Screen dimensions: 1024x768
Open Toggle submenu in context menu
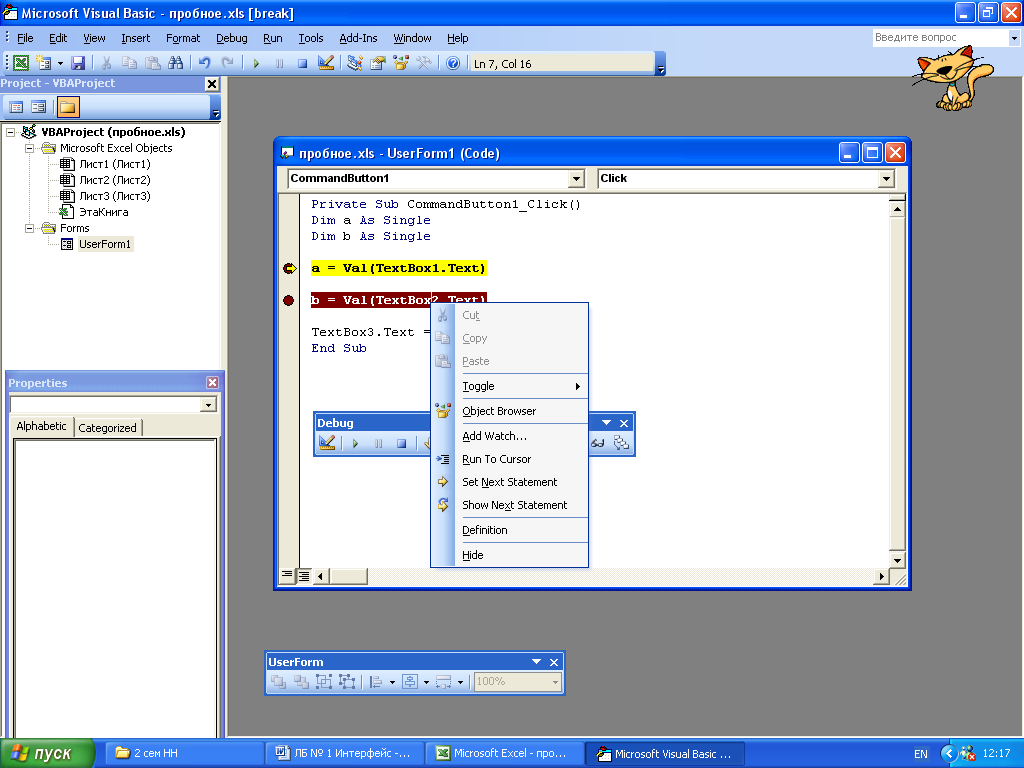pos(509,386)
